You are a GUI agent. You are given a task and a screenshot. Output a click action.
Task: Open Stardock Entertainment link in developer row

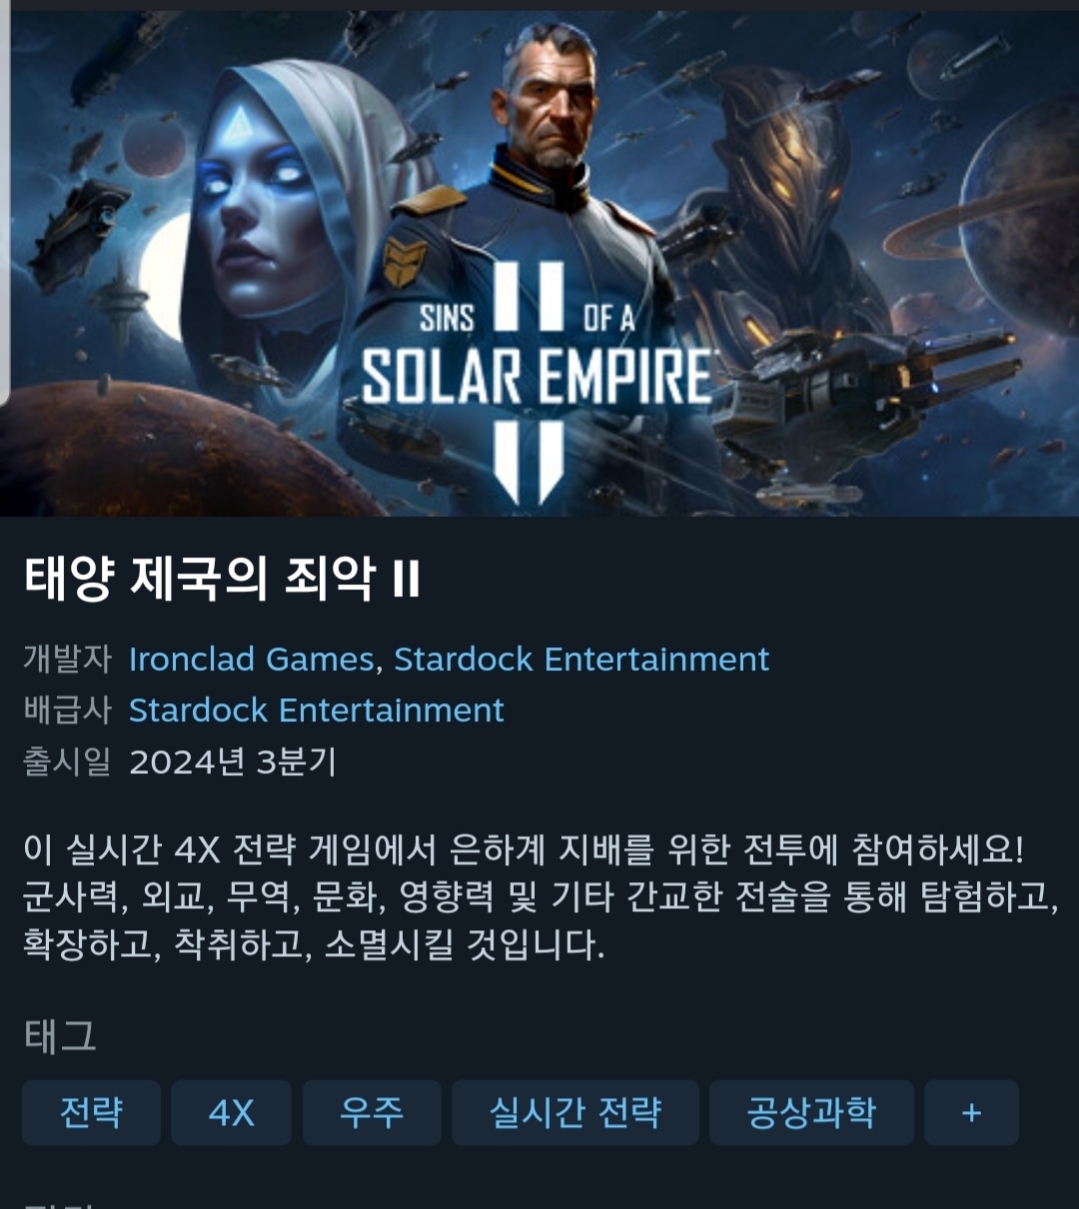click(581, 659)
